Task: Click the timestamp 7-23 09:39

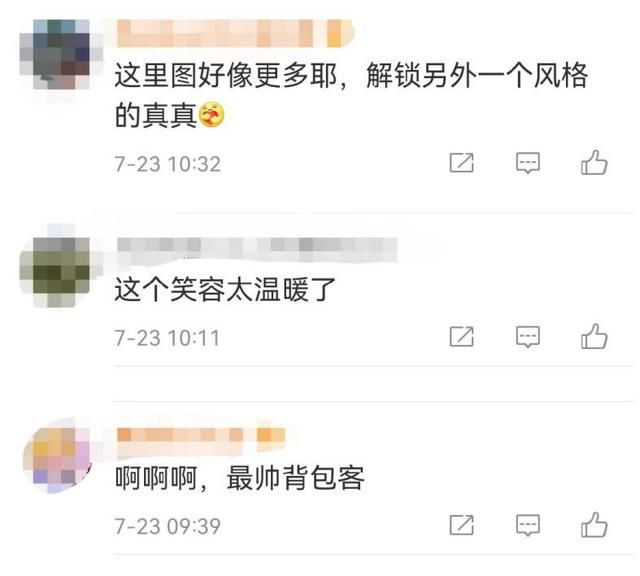Action: pyautogui.click(x=168, y=526)
